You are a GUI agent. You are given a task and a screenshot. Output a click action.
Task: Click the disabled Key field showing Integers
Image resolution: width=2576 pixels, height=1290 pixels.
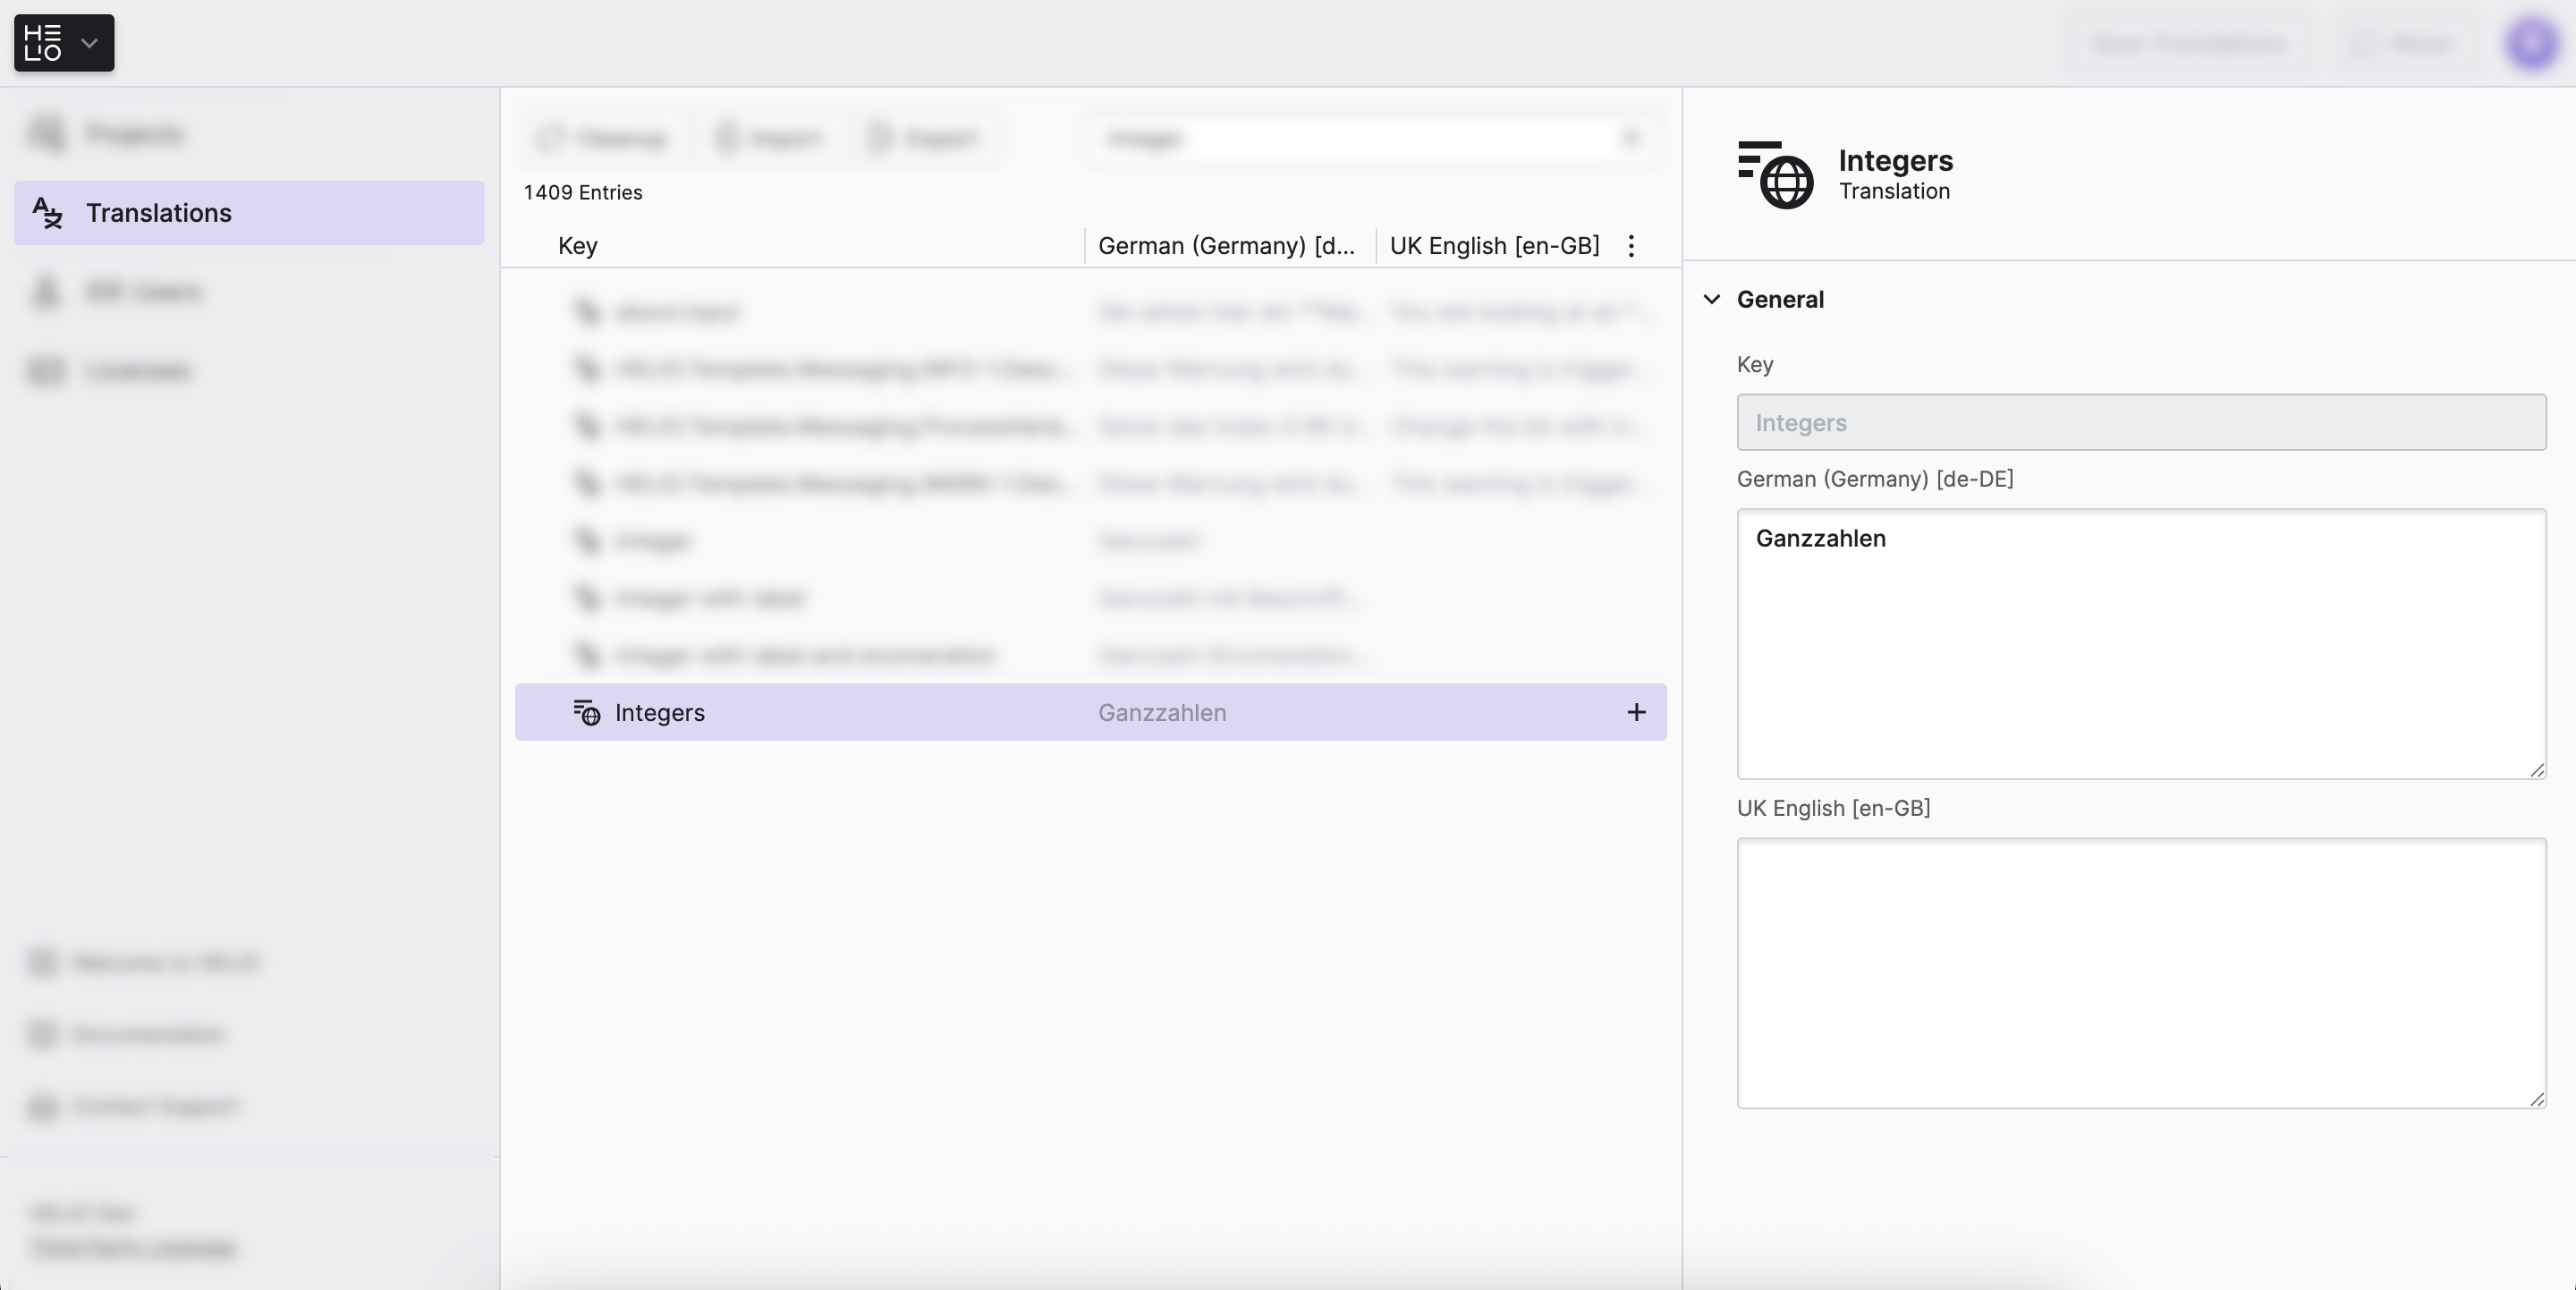coord(2140,422)
